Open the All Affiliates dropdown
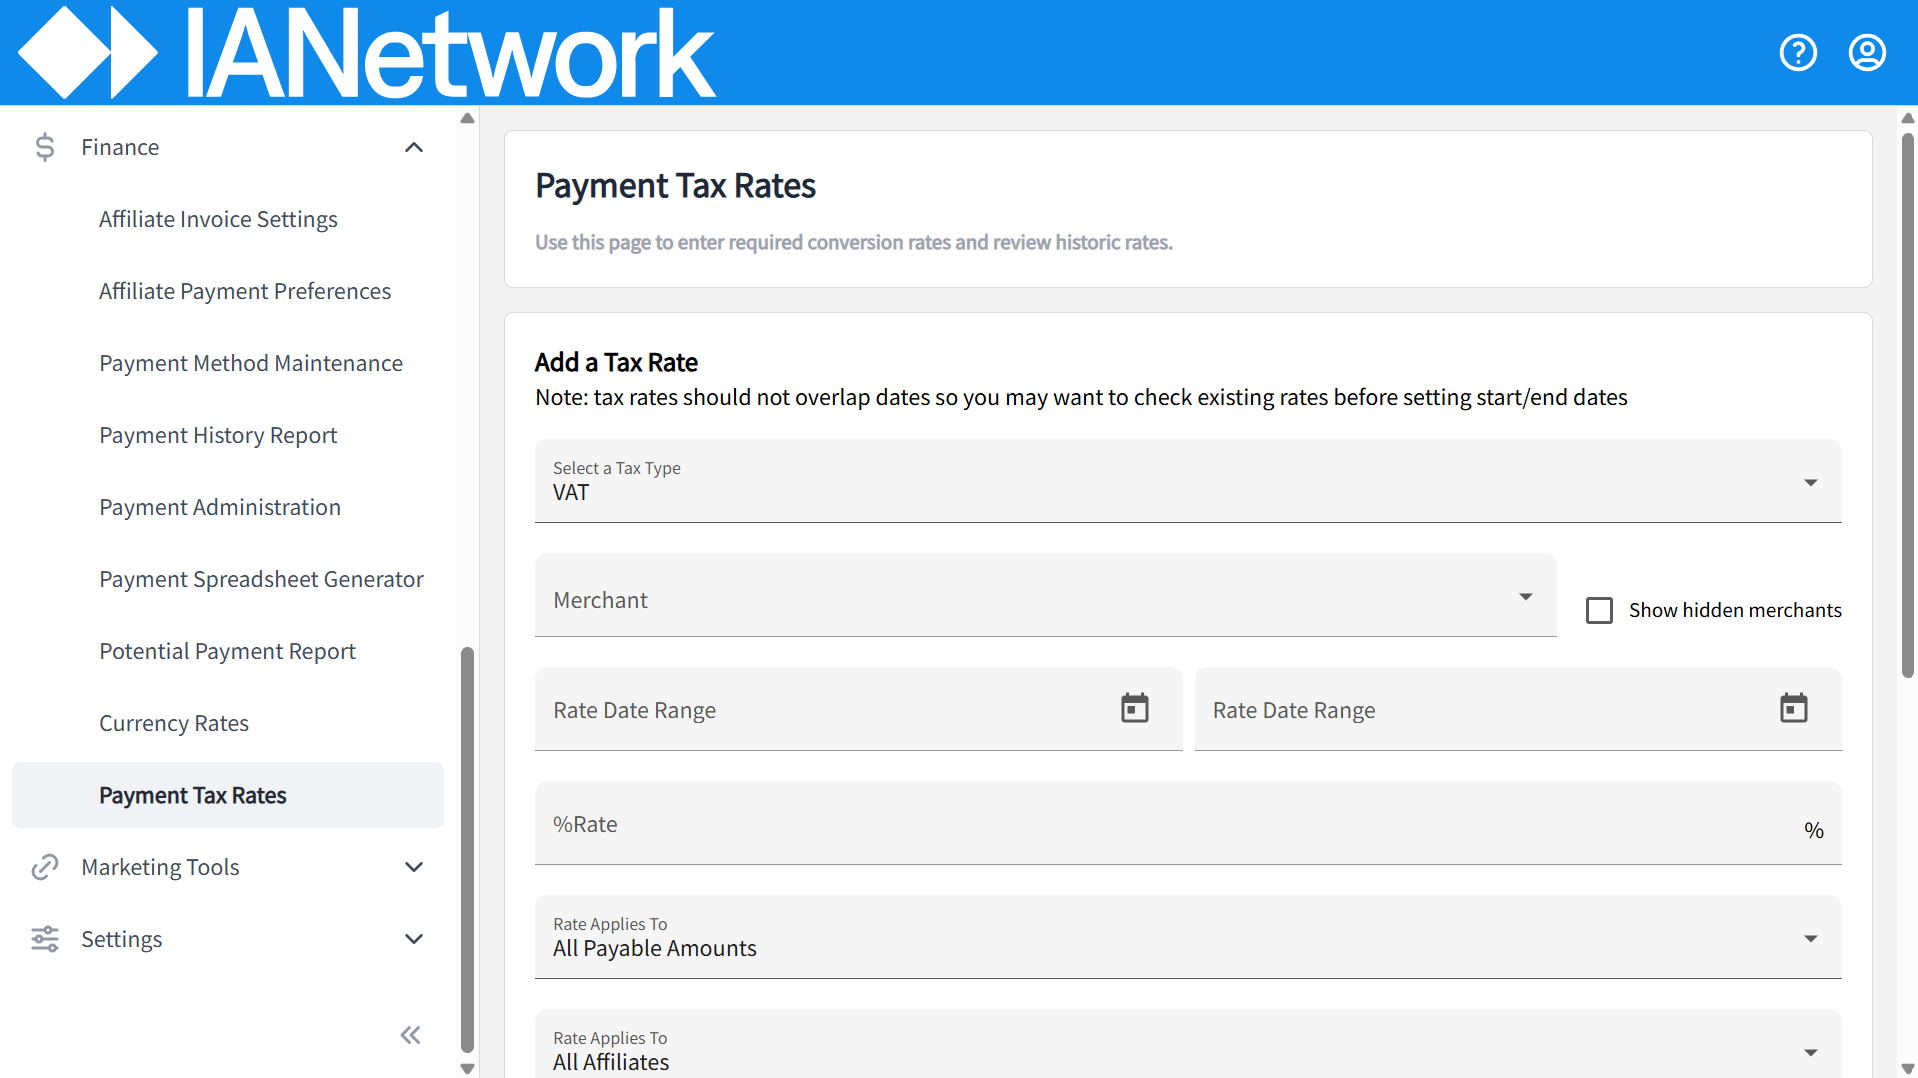 coord(1810,1052)
